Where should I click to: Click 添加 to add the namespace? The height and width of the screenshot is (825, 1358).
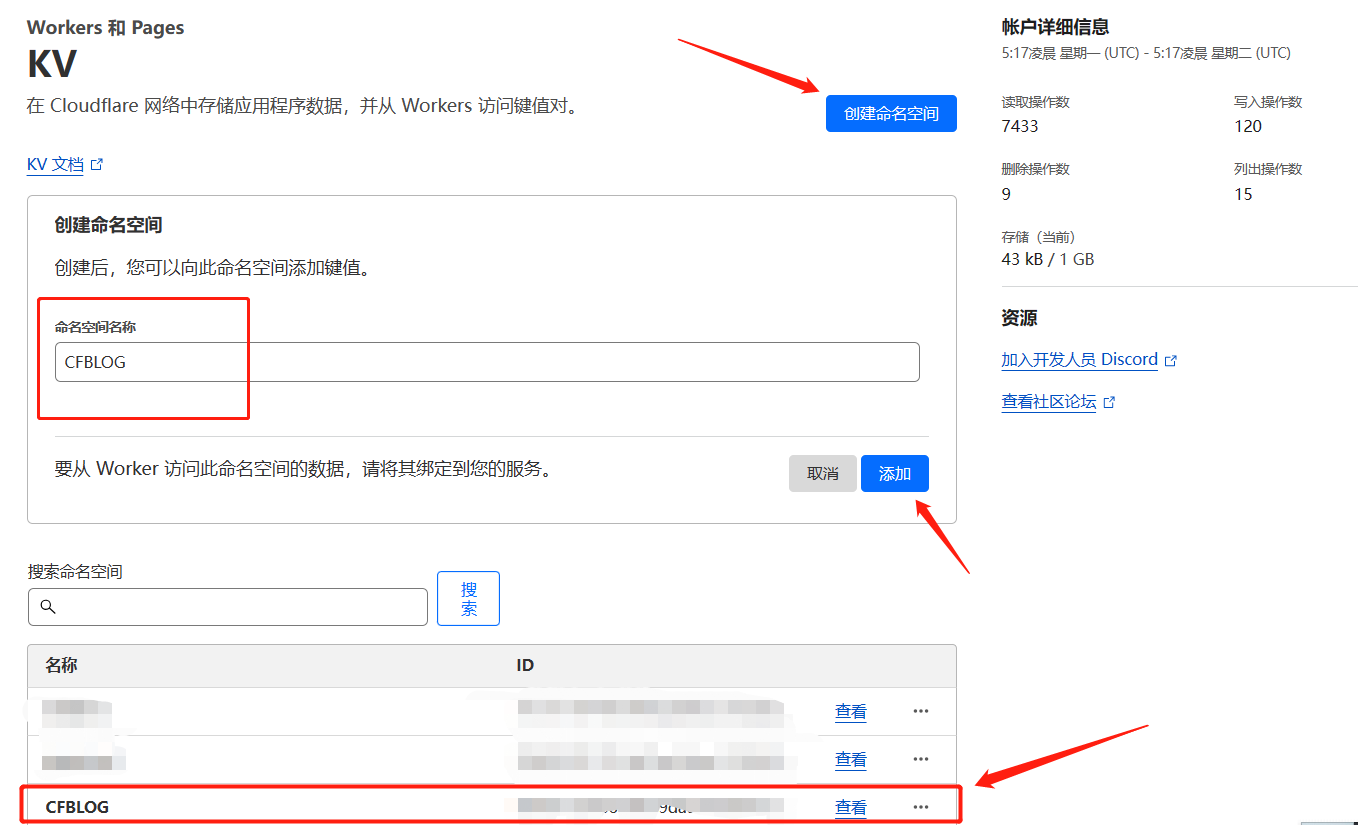894,474
